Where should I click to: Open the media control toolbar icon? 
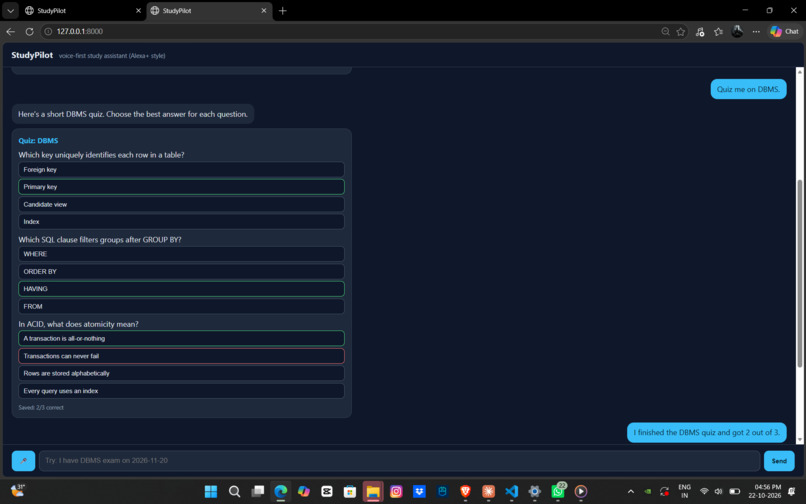coord(700,31)
